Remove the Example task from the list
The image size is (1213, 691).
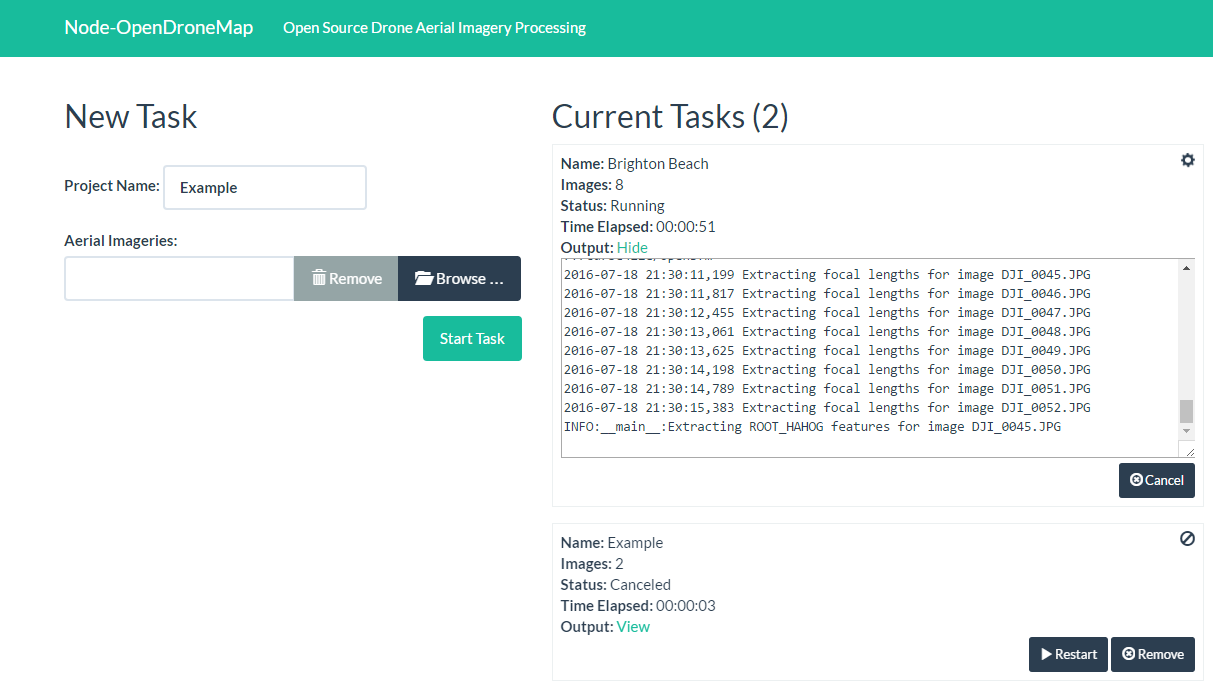(x=1152, y=654)
